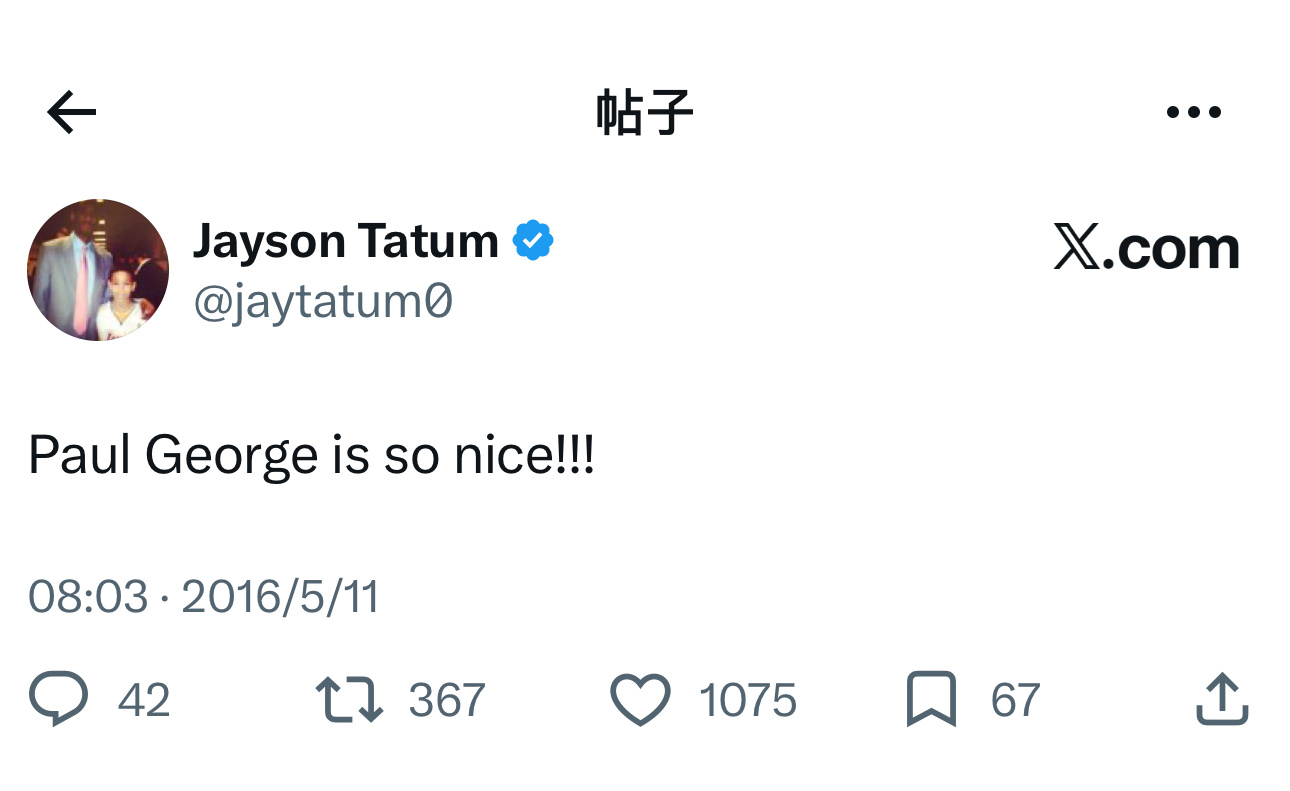
Task: Repost using the retweet arrows icon
Action: 349,699
